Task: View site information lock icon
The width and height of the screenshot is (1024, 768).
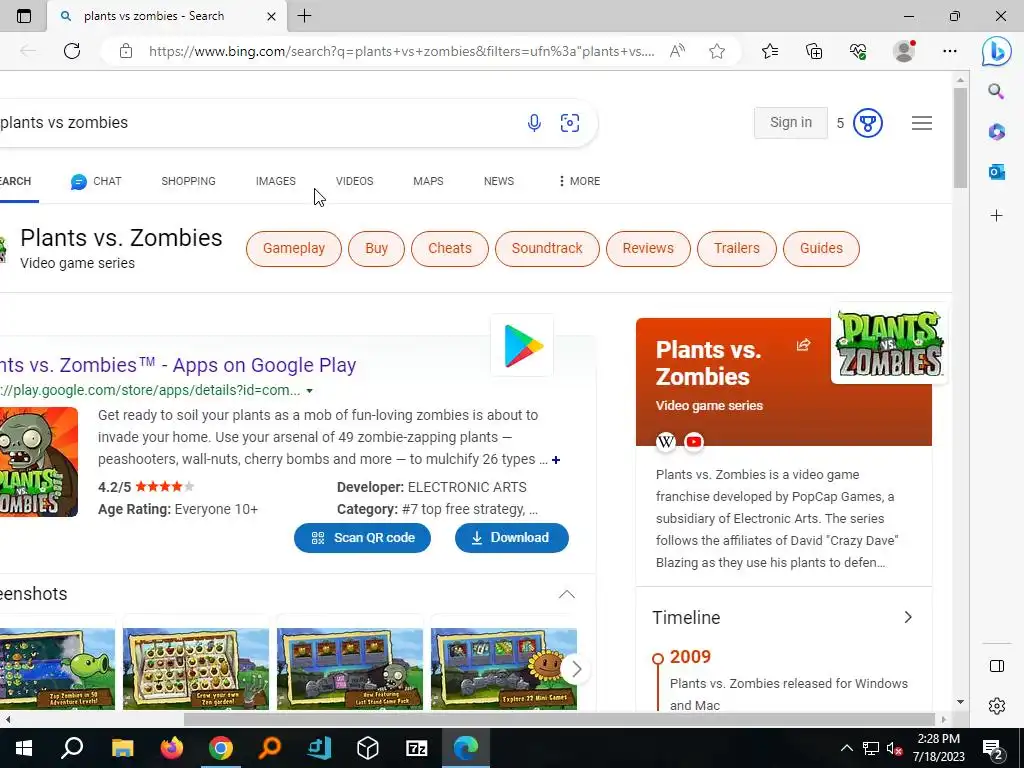Action: 126,51
